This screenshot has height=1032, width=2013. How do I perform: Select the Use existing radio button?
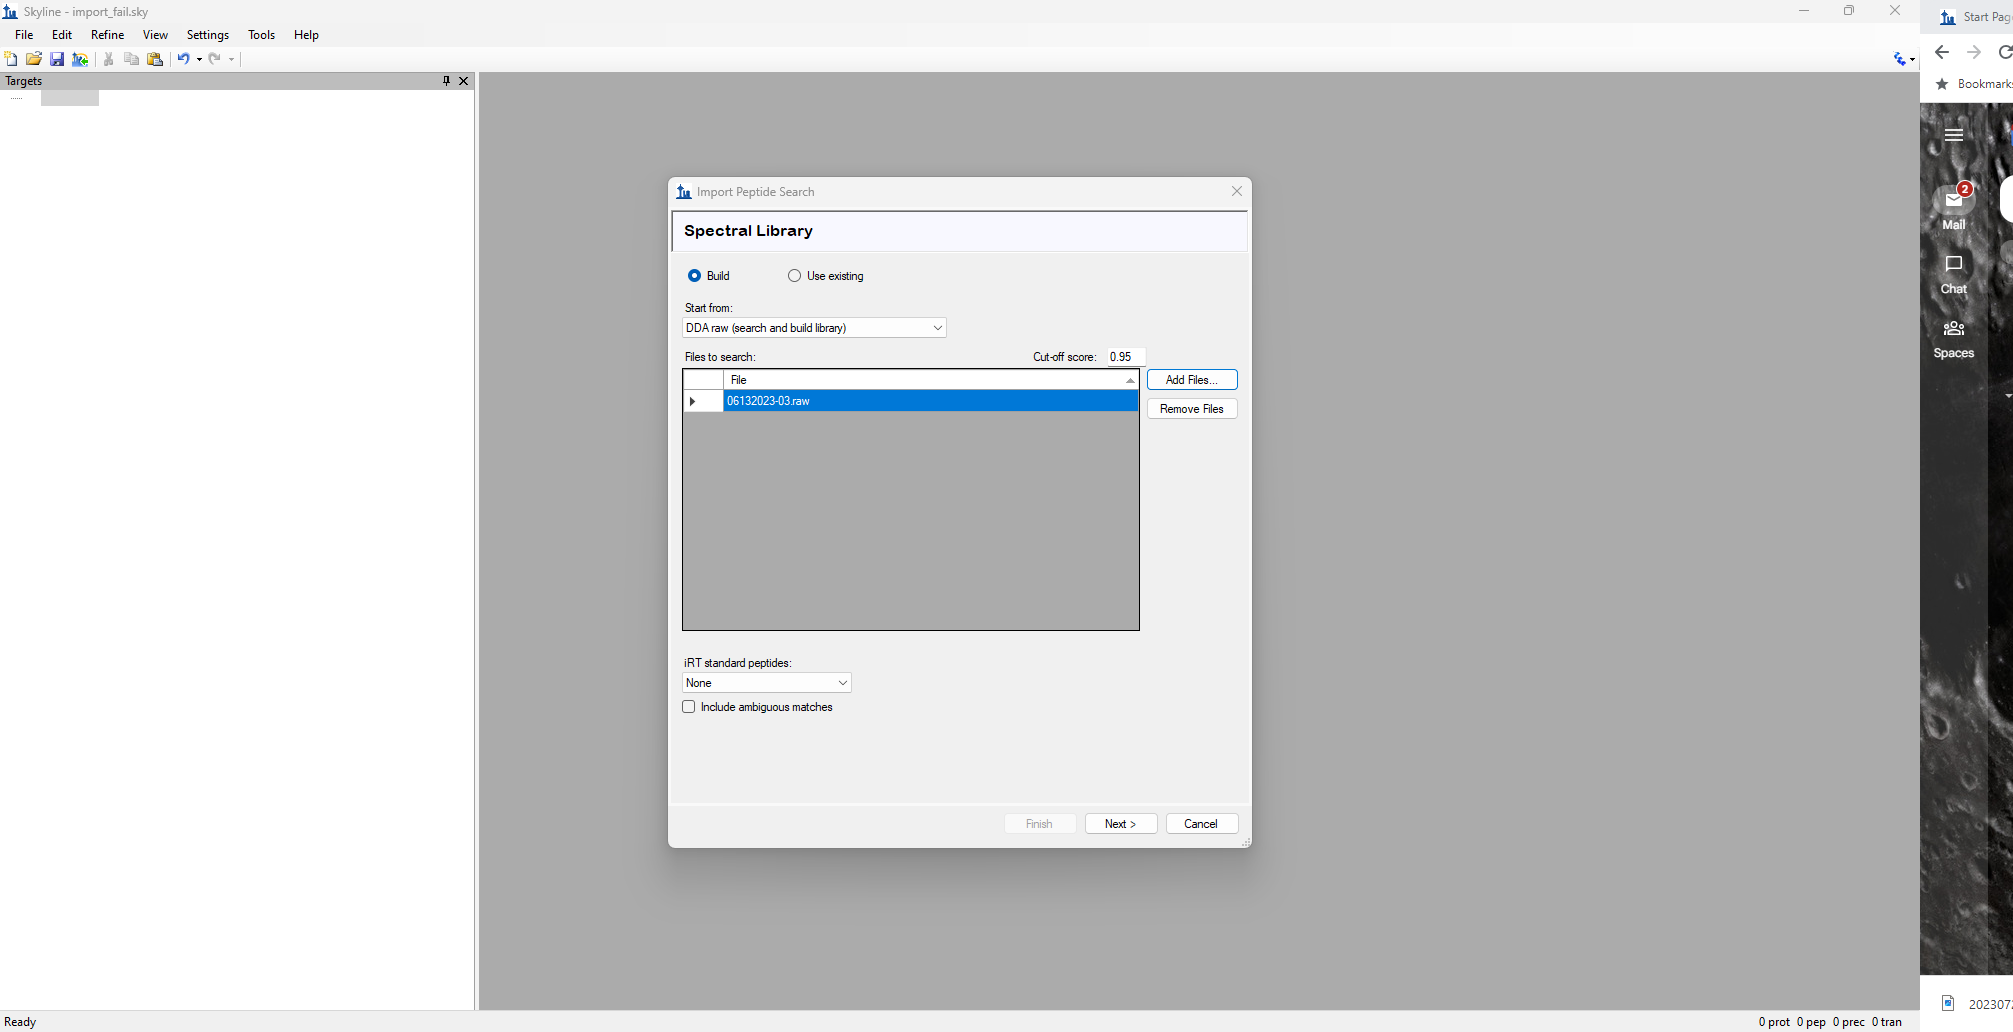point(794,276)
